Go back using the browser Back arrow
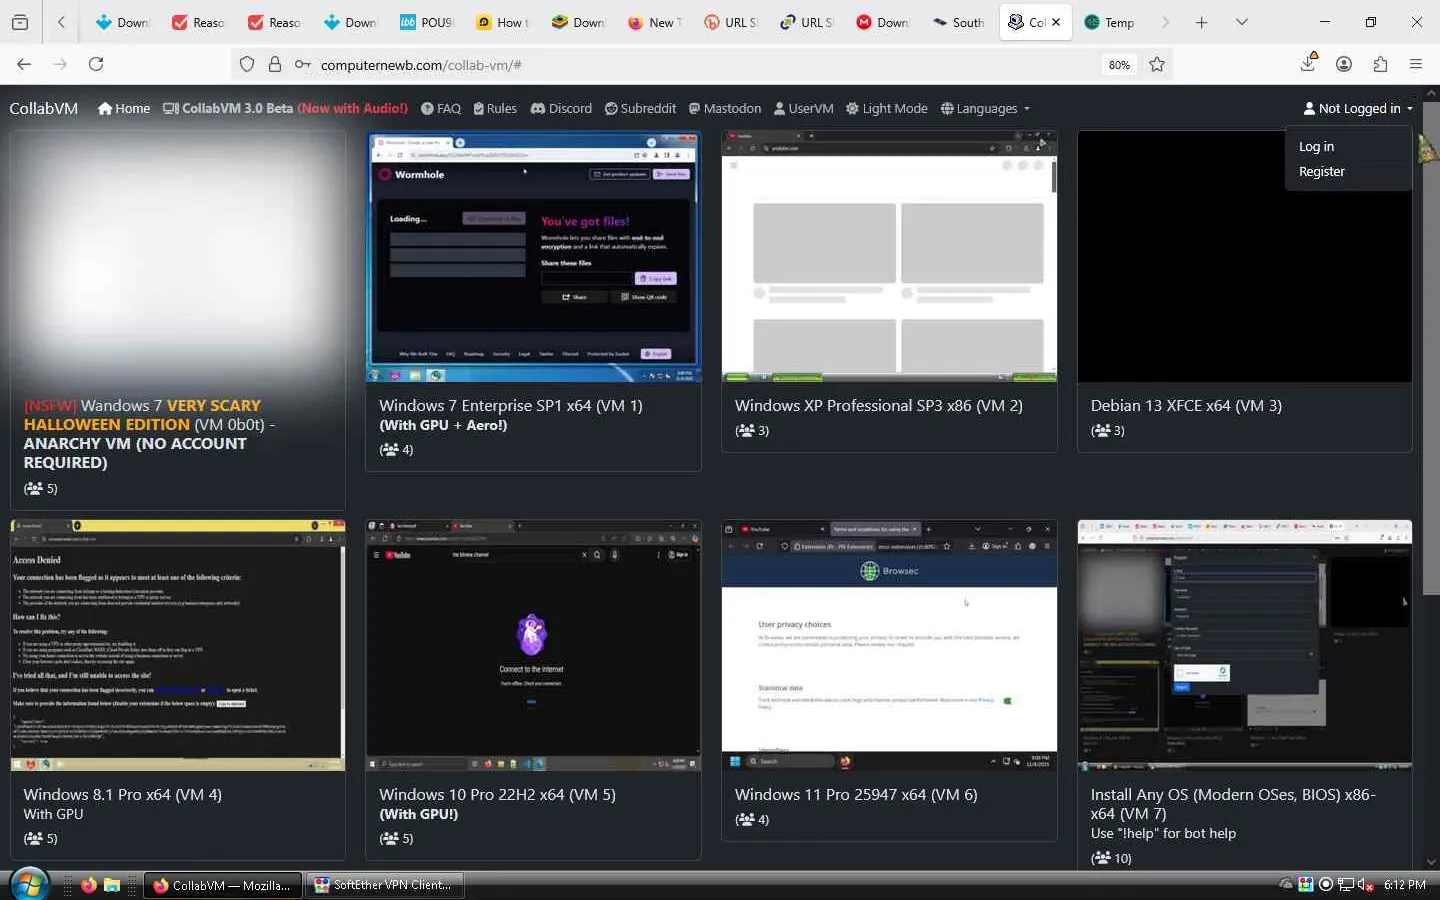Image resolution: width=1440 pixels, height=900 pixels. click(x=24, y=64)
